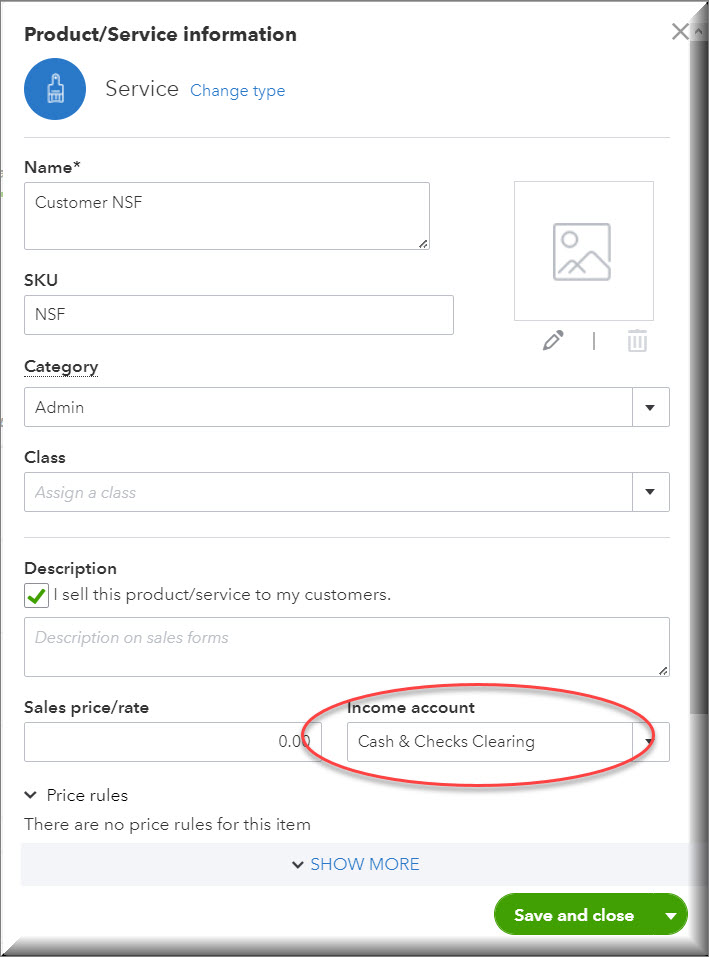Click the Description on sales forms box
The width and height of the screenshot is (709, 957).
click(x=346, y=646)
